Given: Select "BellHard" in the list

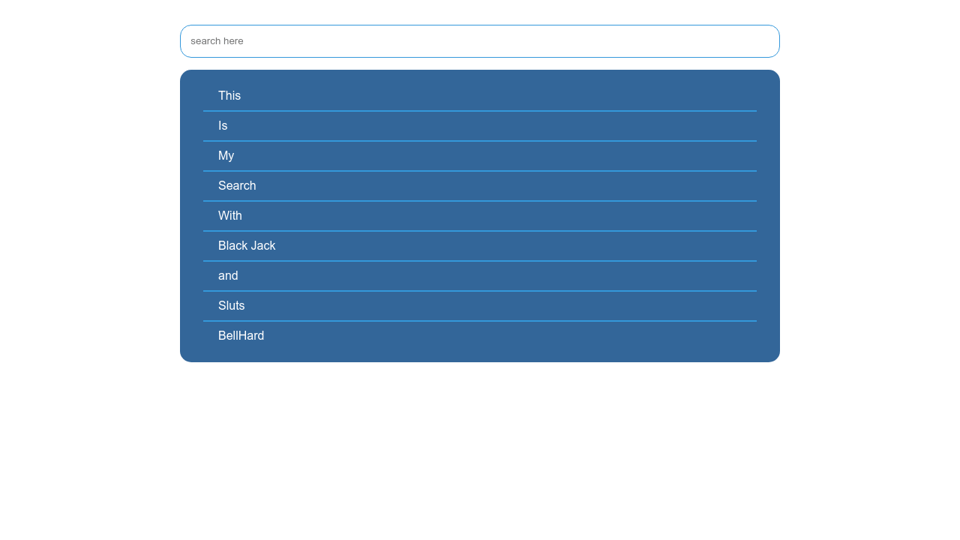Looking at the screenshot, I should coord(241,336).
